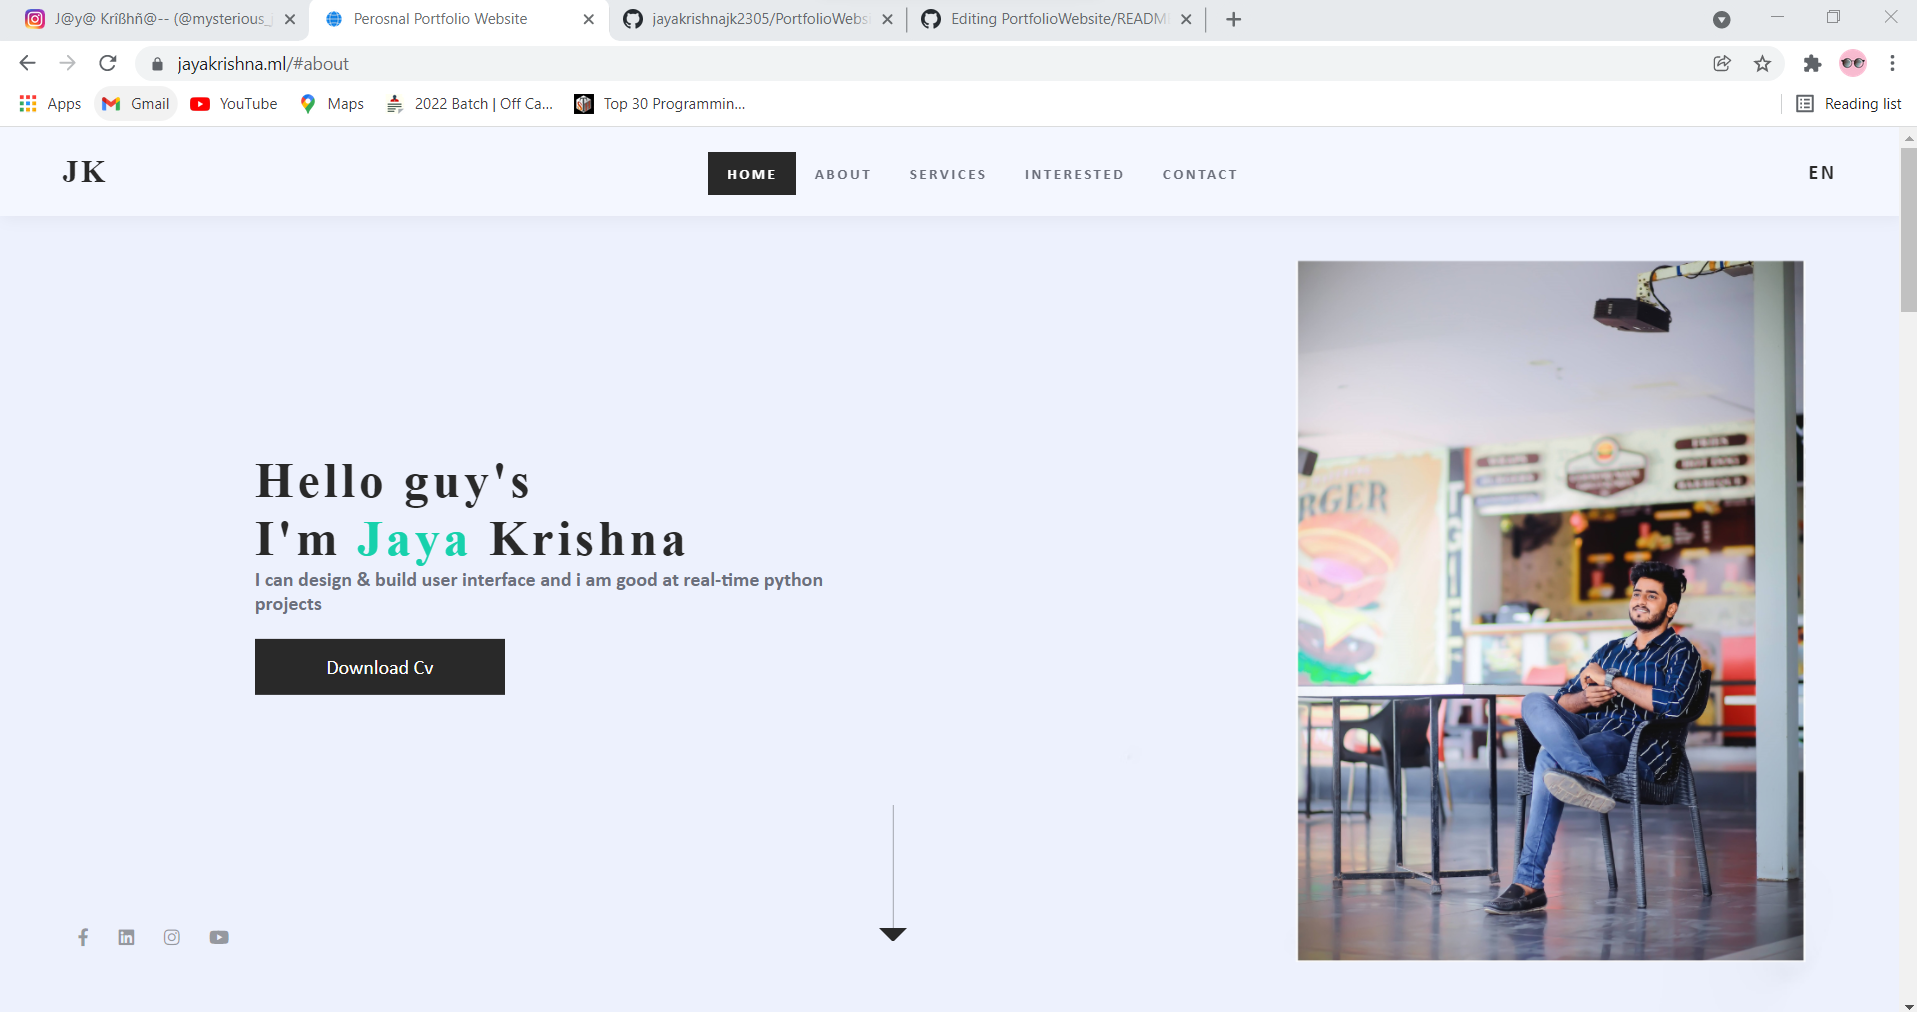Open the EN language selector

pyautogui.click(x=1821, y=173)
